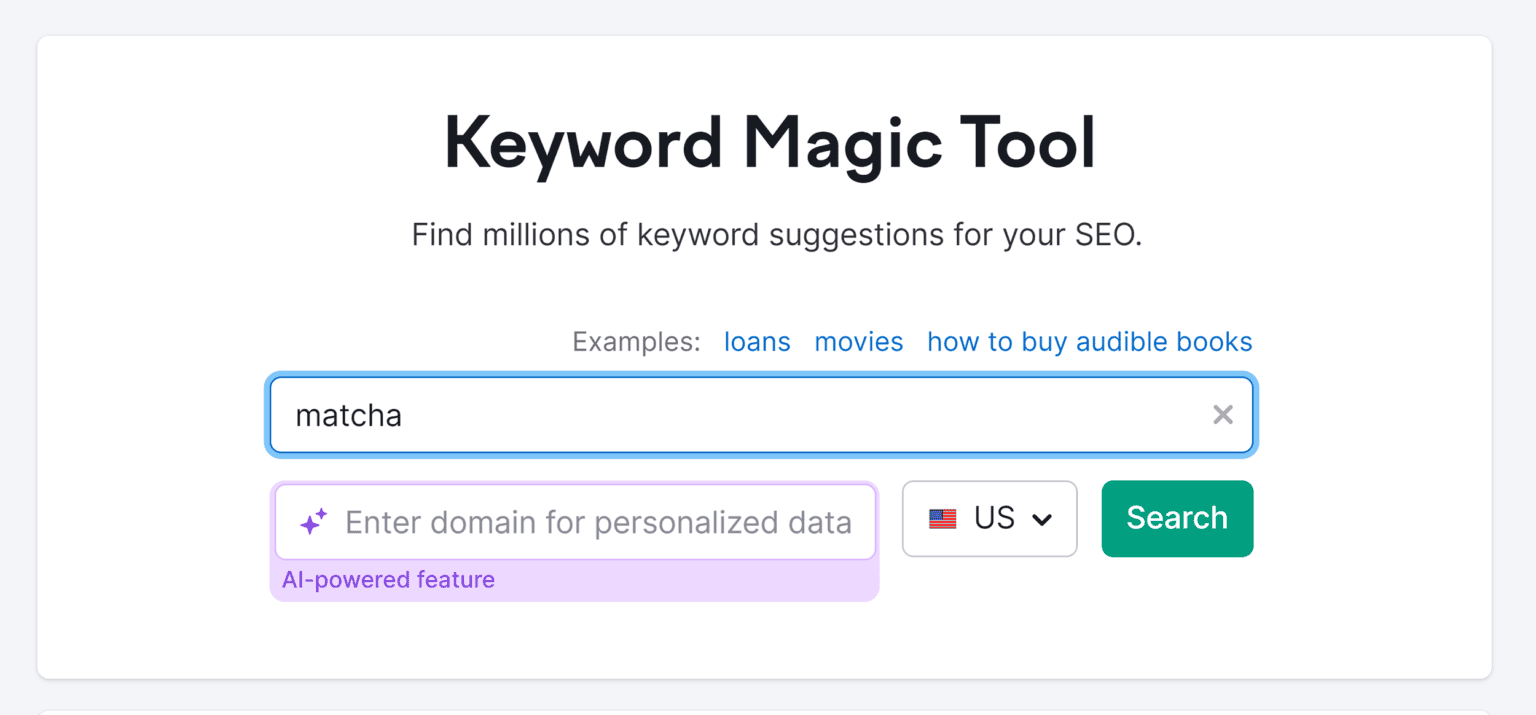Click the chevron next to US
Image resolution: width=1536 pixels, height=715 pixels.
tap(1041, 519)
